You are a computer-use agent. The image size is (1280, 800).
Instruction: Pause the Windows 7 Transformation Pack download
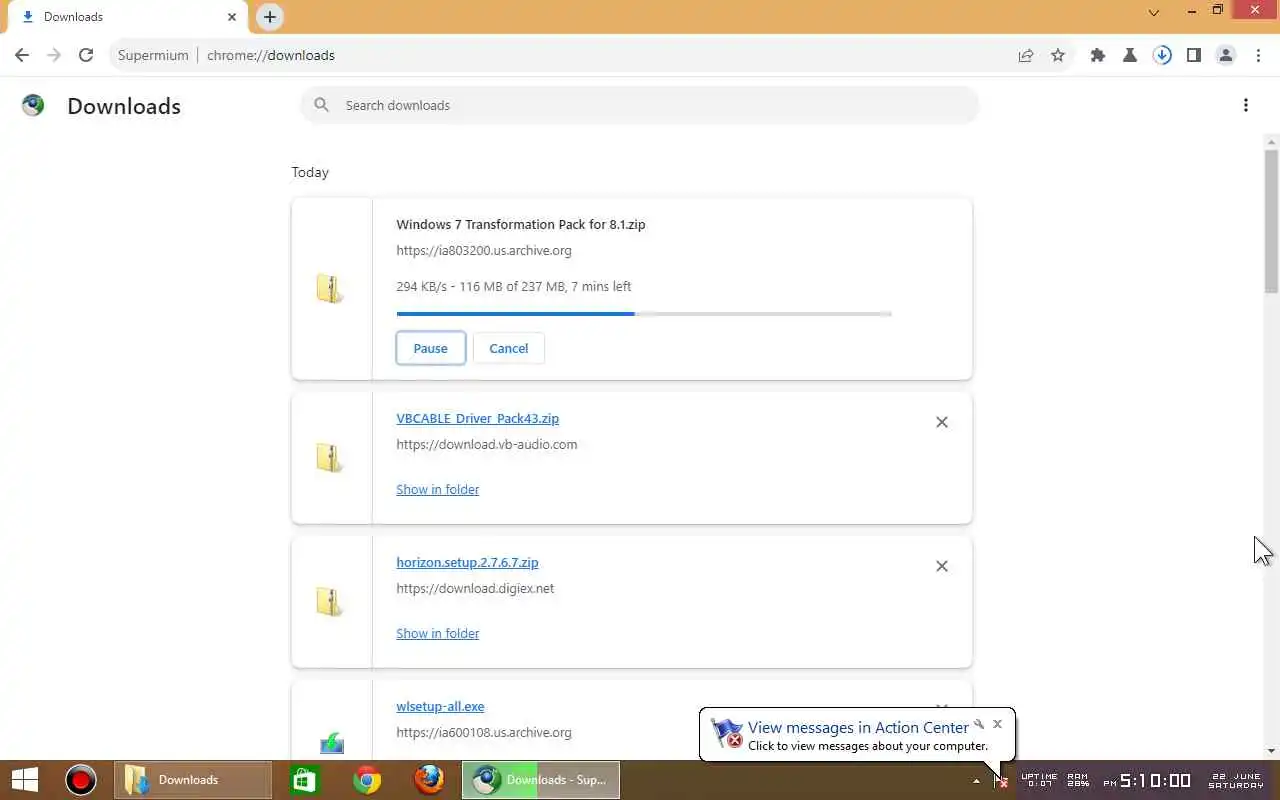(x=430, y=348)
